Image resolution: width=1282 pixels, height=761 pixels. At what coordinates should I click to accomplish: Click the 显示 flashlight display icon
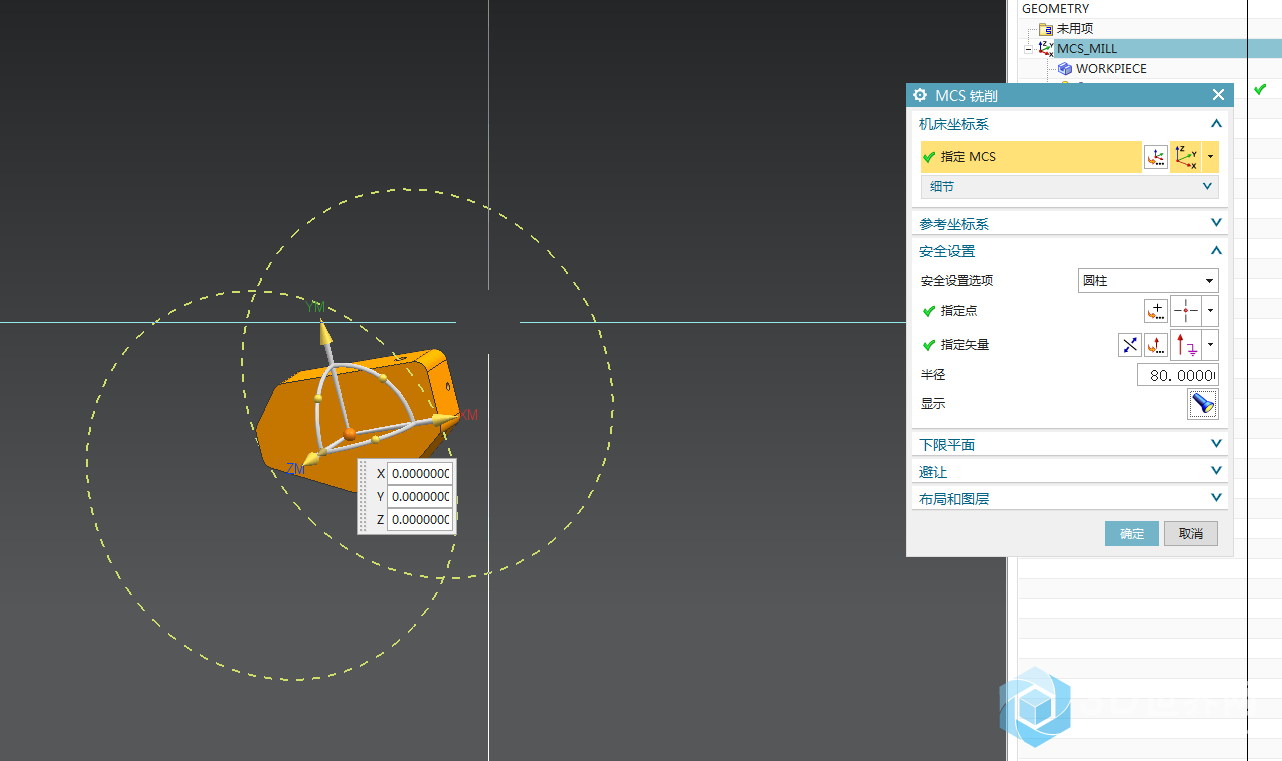click(1203, 404)
